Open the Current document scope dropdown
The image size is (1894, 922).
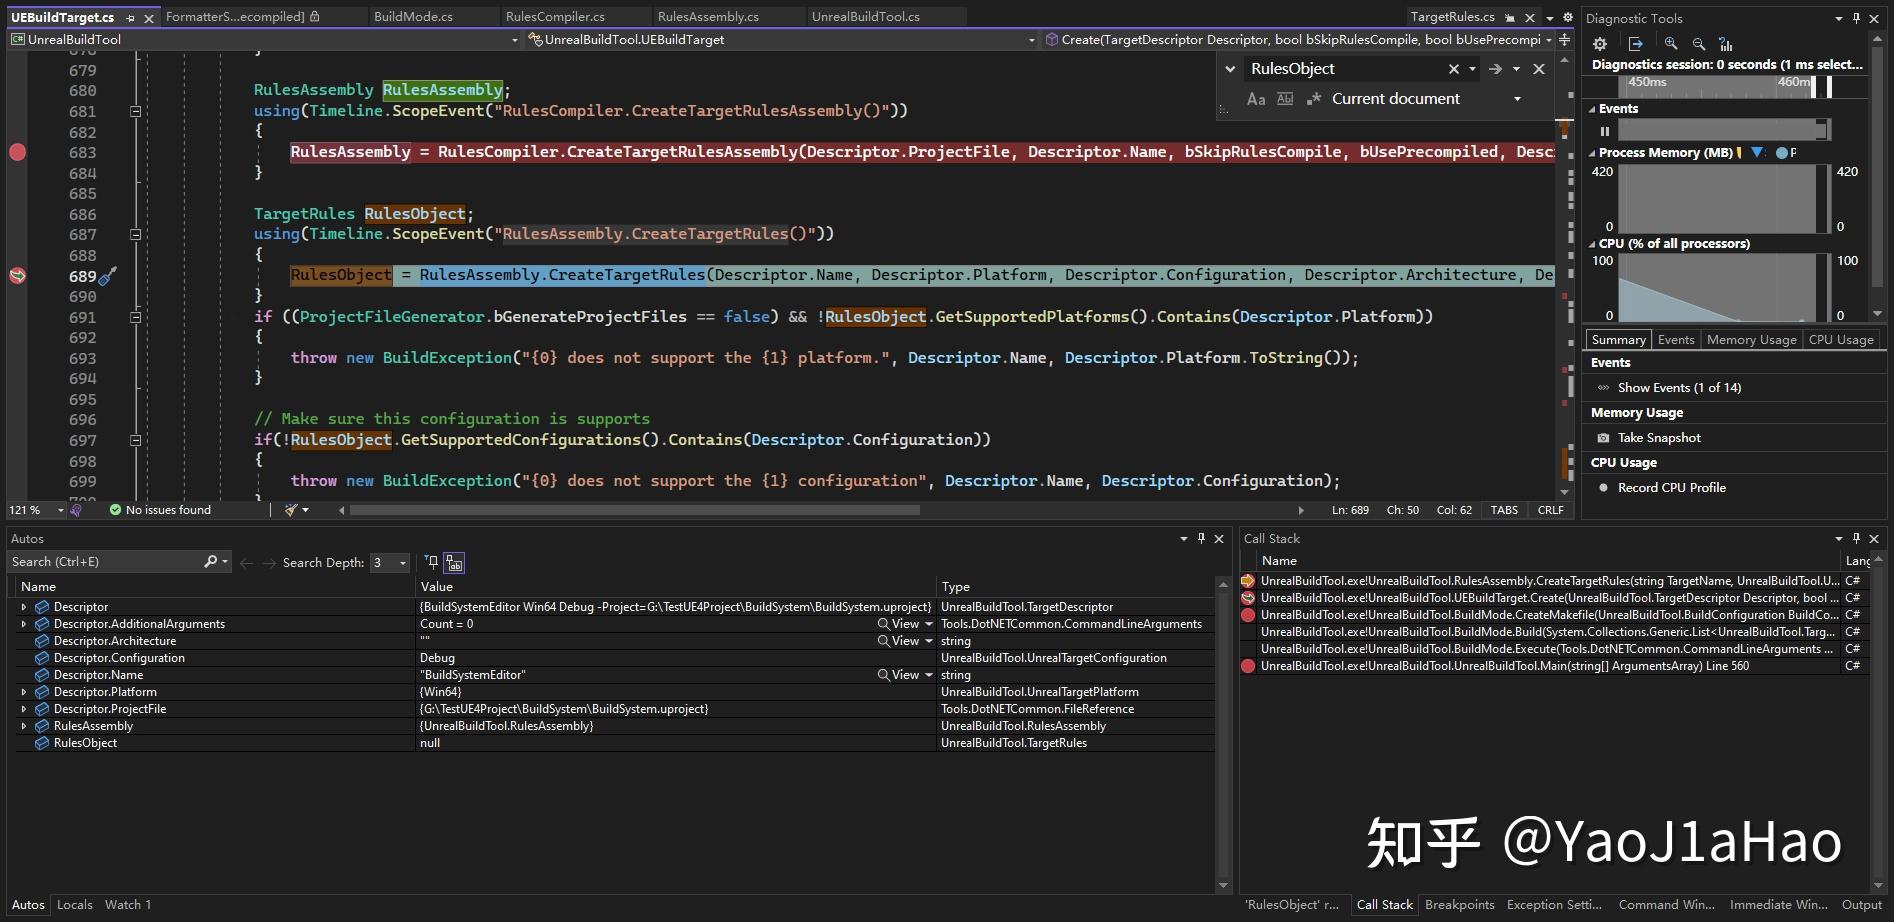pyautogui.click(x=1517, y=98)
